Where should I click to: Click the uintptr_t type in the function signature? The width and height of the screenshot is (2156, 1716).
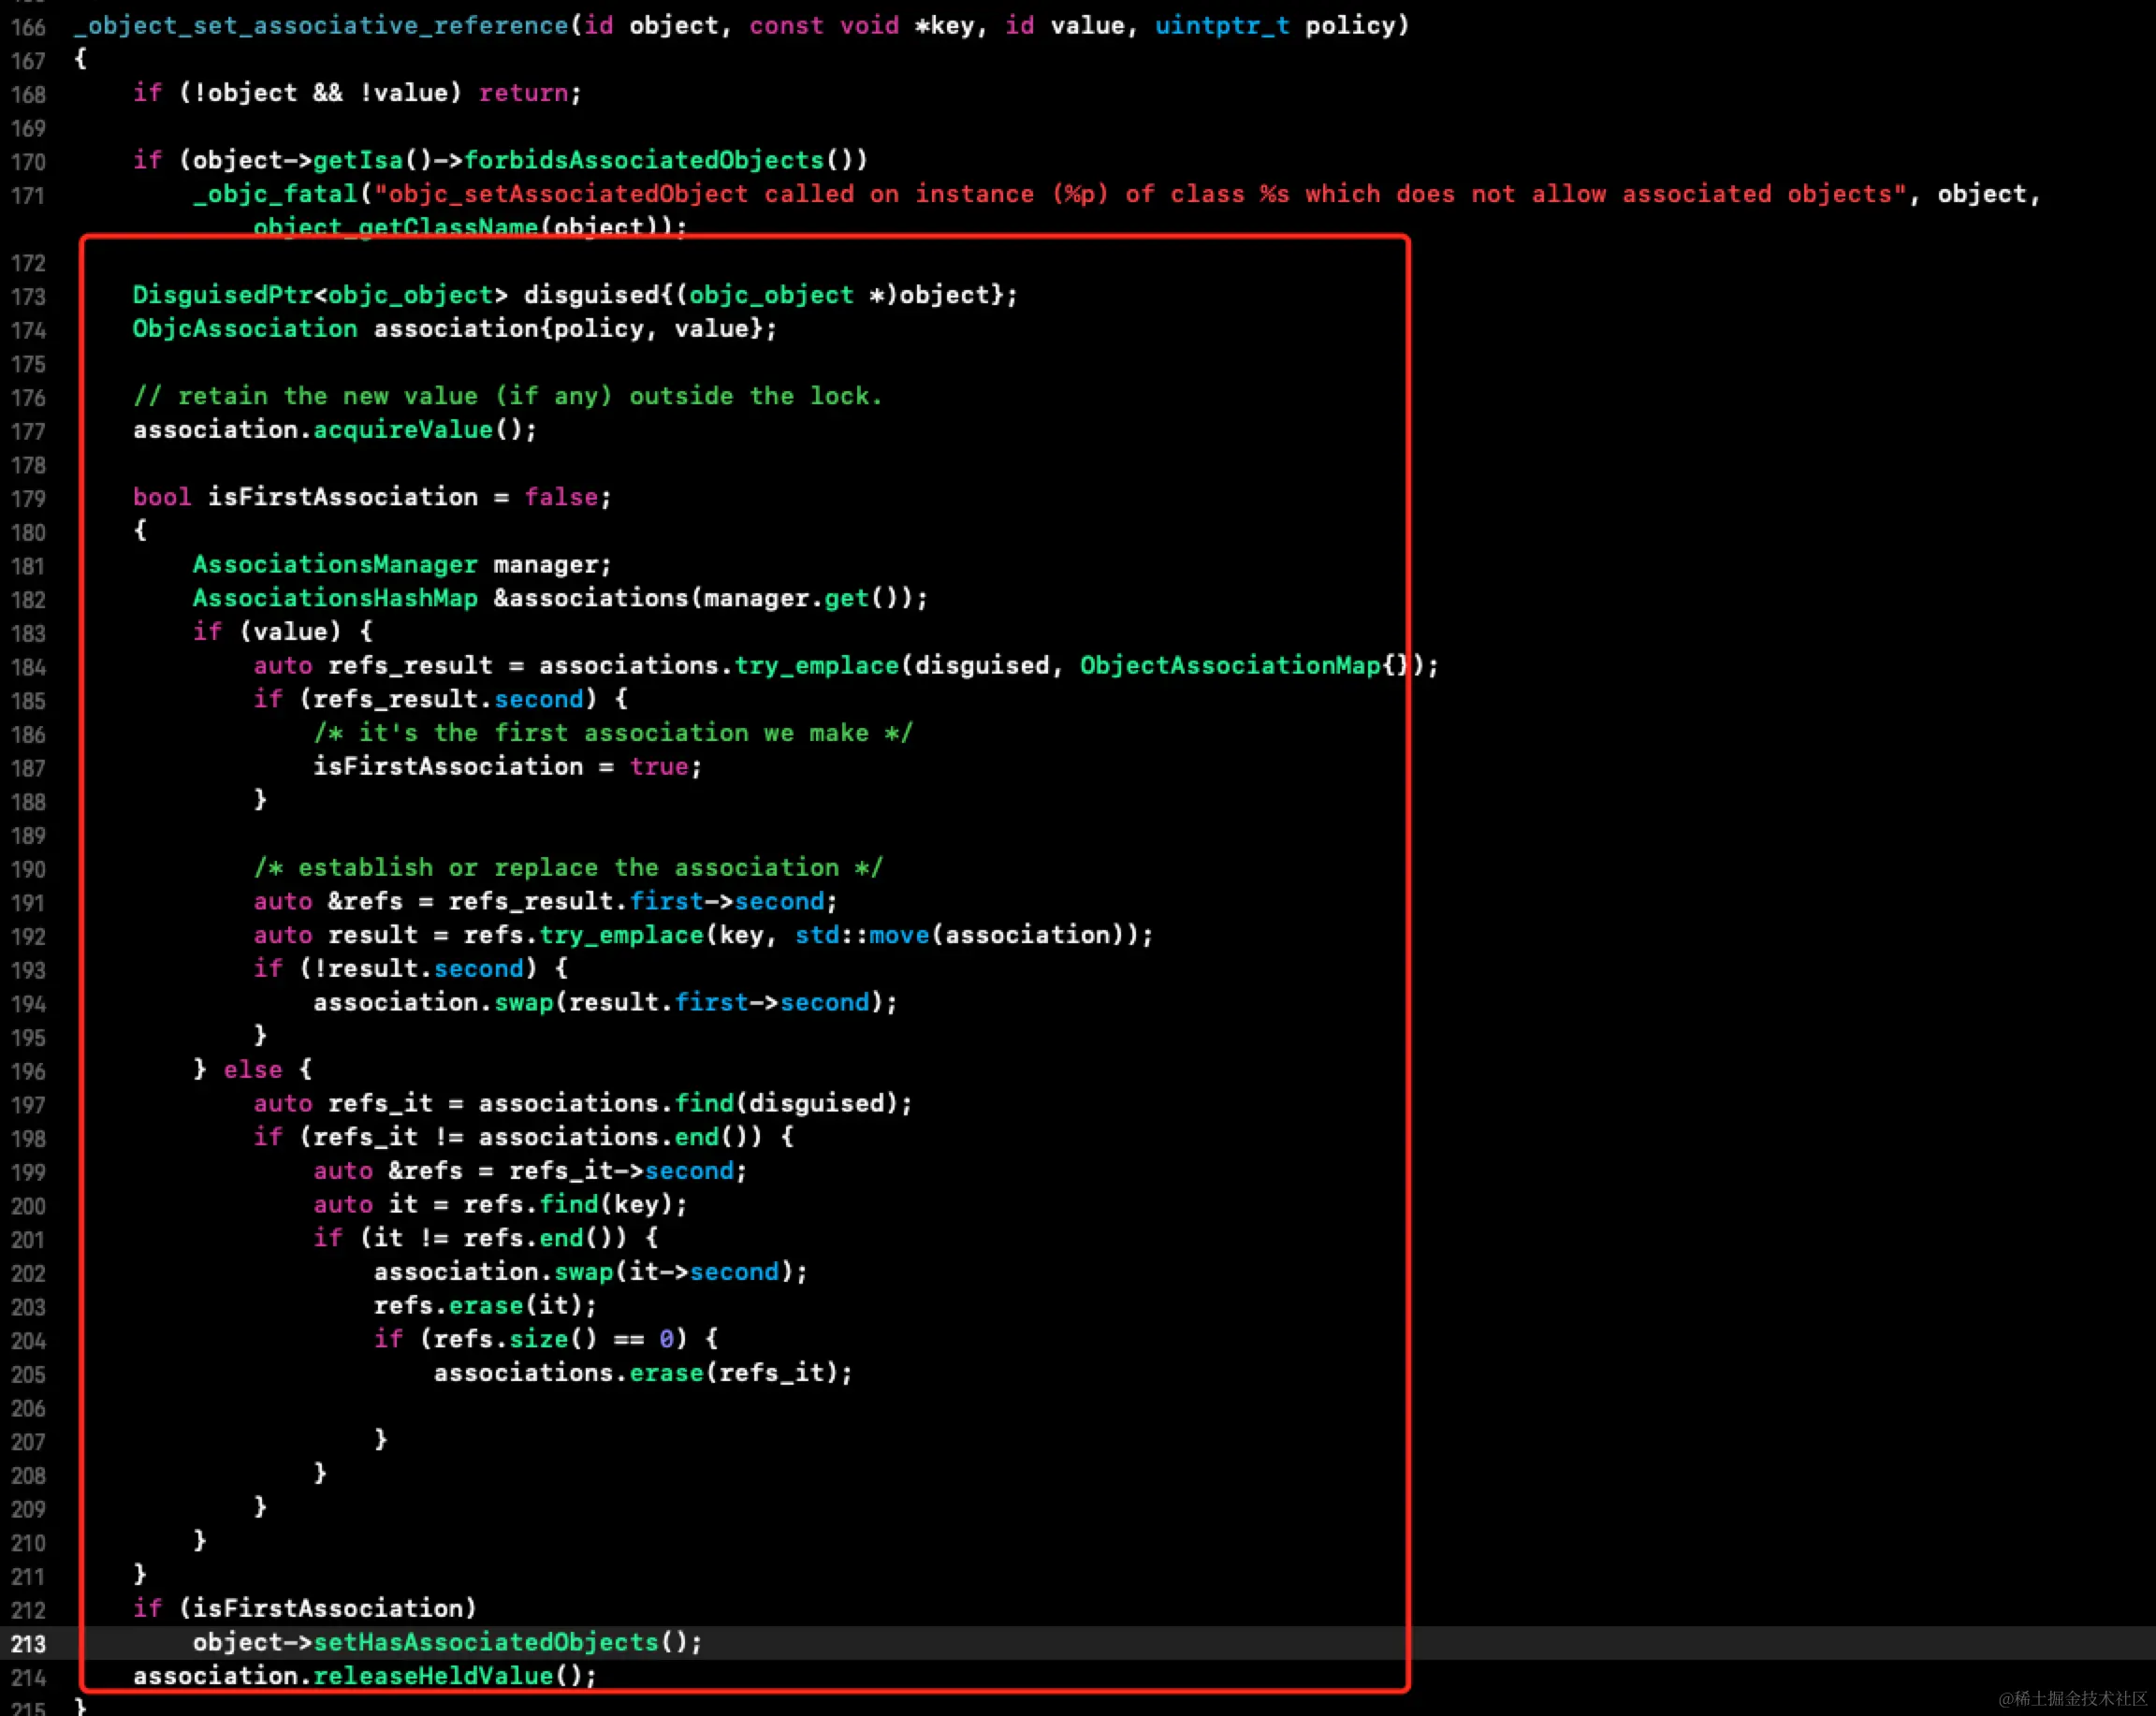(1221, 26)
